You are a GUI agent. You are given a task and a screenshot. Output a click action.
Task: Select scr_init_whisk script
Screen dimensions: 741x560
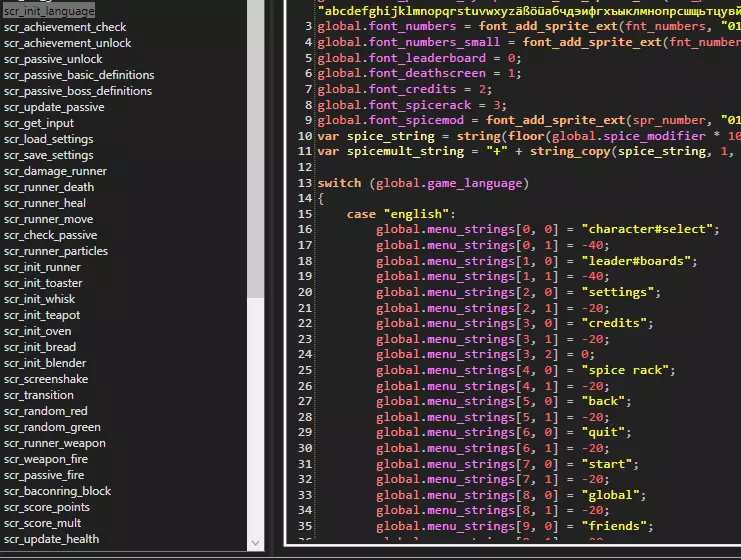click(x=39, y=299)
